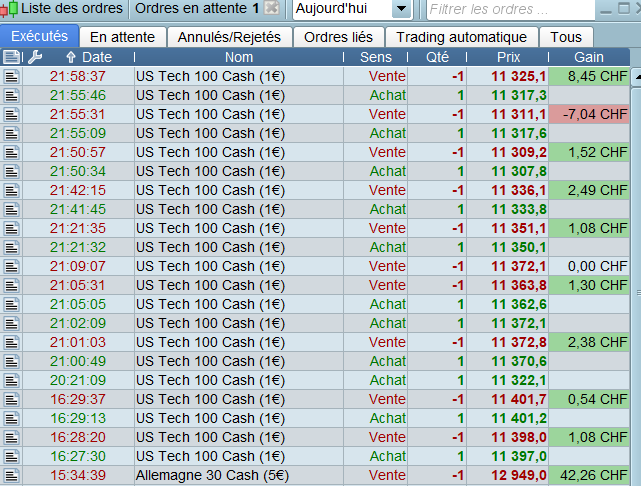Open order details for the 21:01:03 row

(11, 343)
